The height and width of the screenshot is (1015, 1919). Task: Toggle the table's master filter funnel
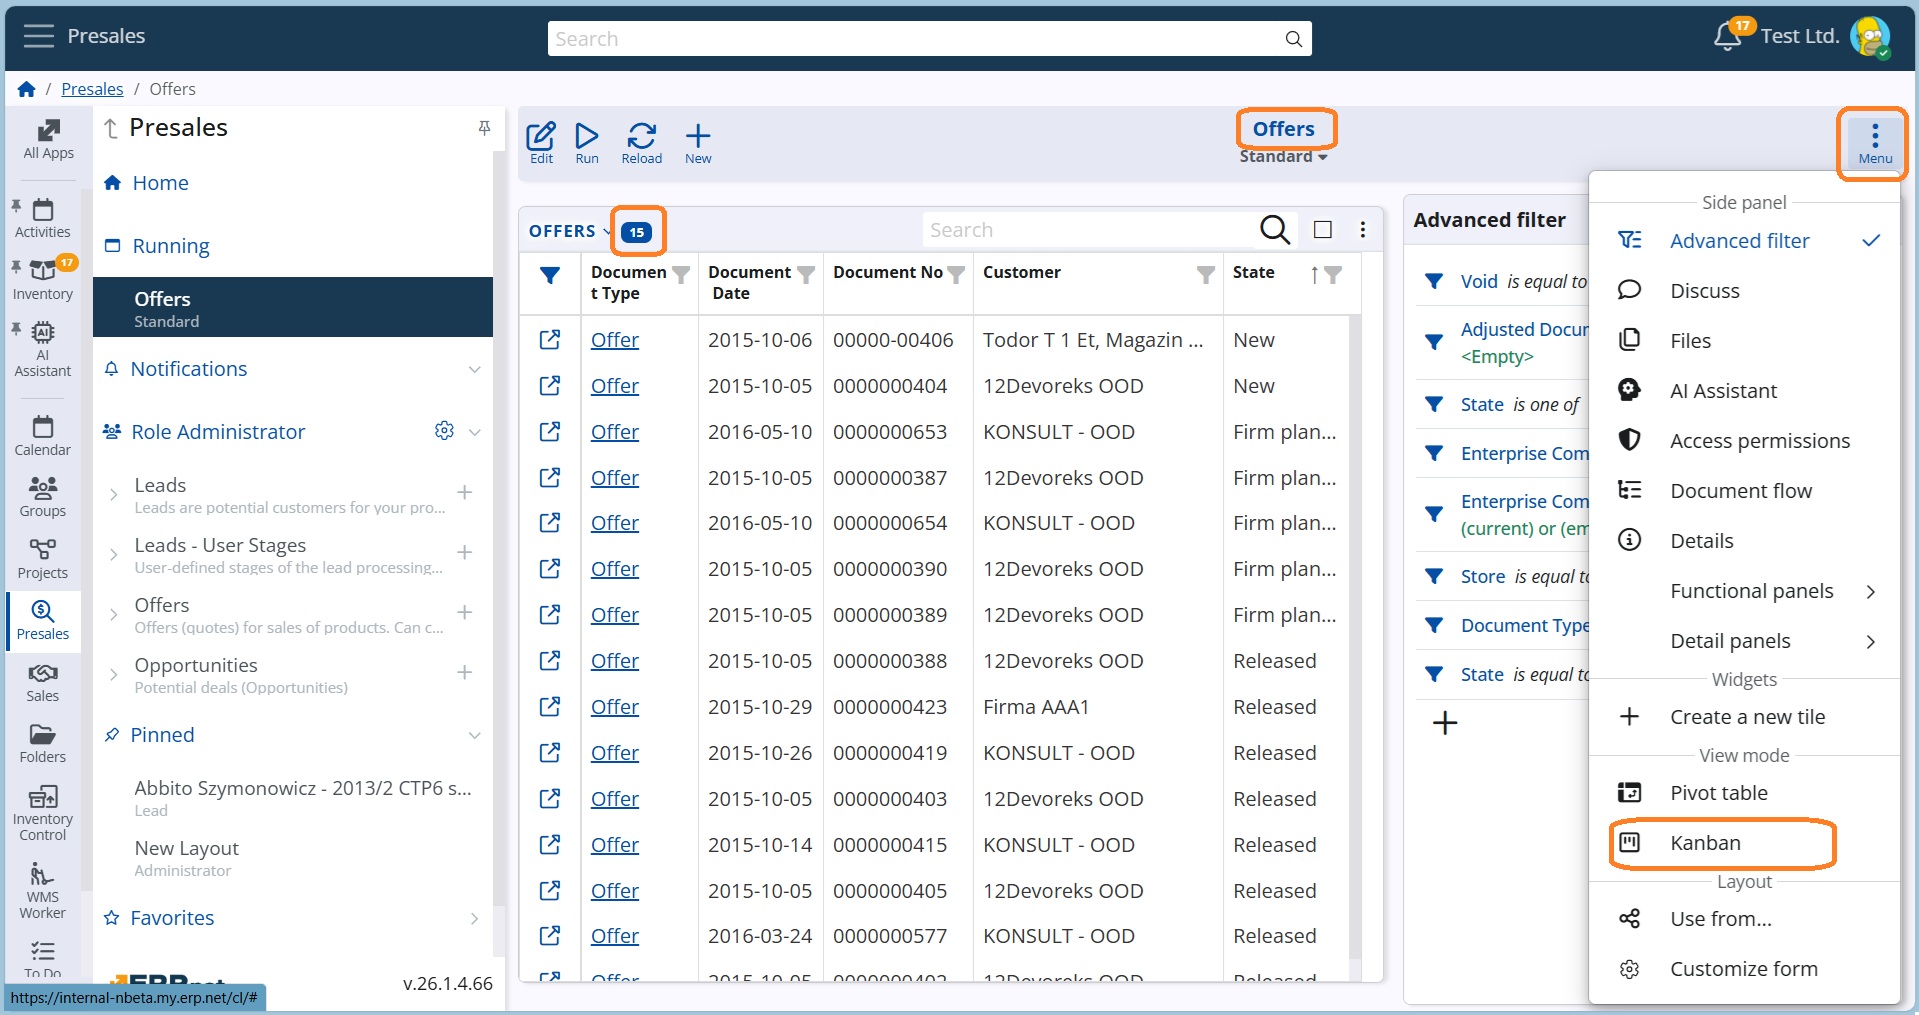(x=550, y=276)
